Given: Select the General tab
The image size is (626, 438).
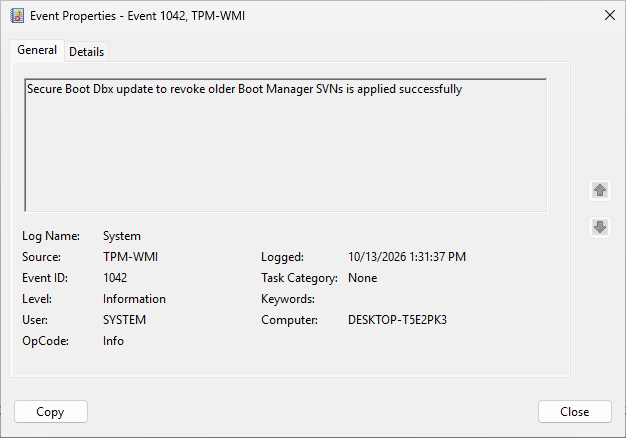Looking at the screenshot, I should point(37,50).
